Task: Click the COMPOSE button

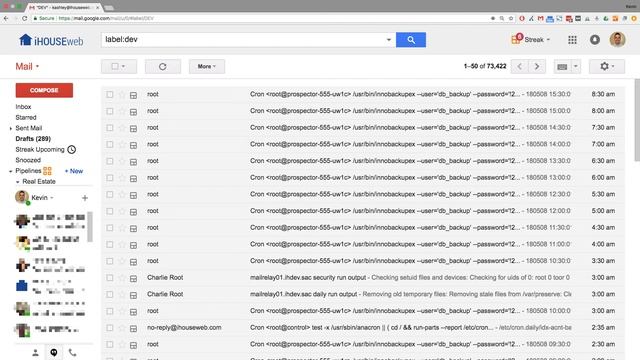Action: (44, 90)
